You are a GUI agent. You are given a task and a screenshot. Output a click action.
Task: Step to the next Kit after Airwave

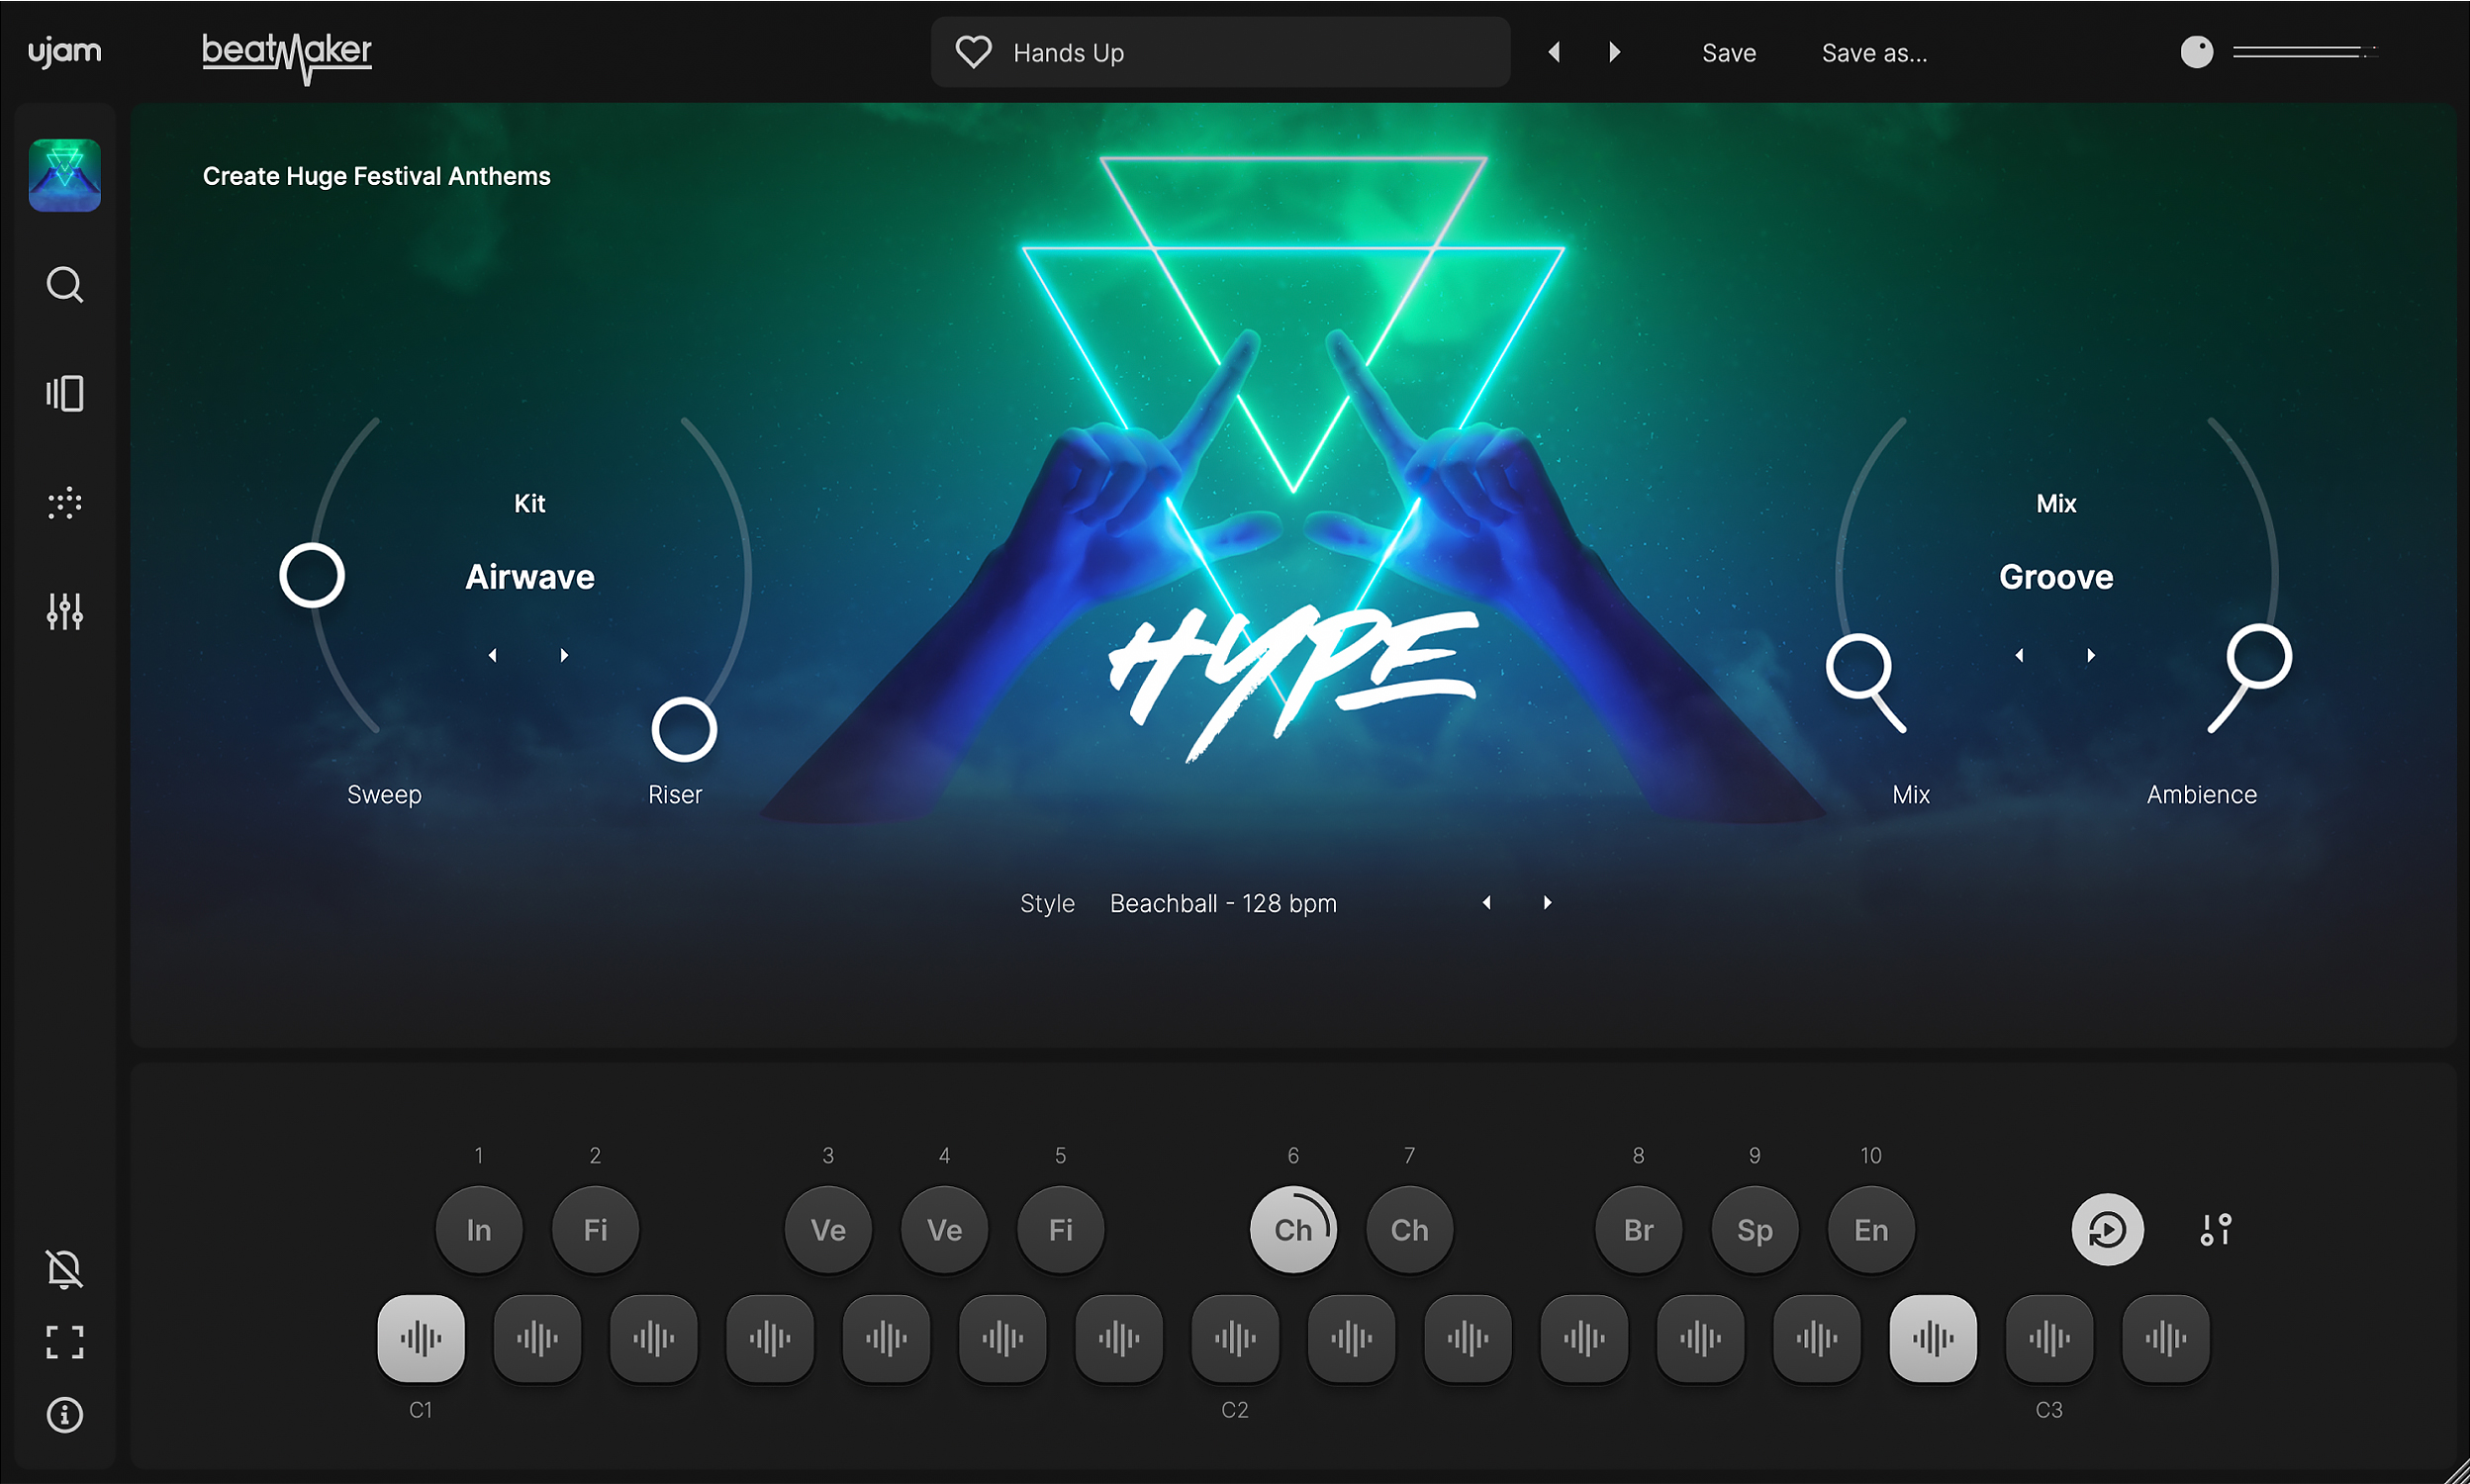point(564,654)
